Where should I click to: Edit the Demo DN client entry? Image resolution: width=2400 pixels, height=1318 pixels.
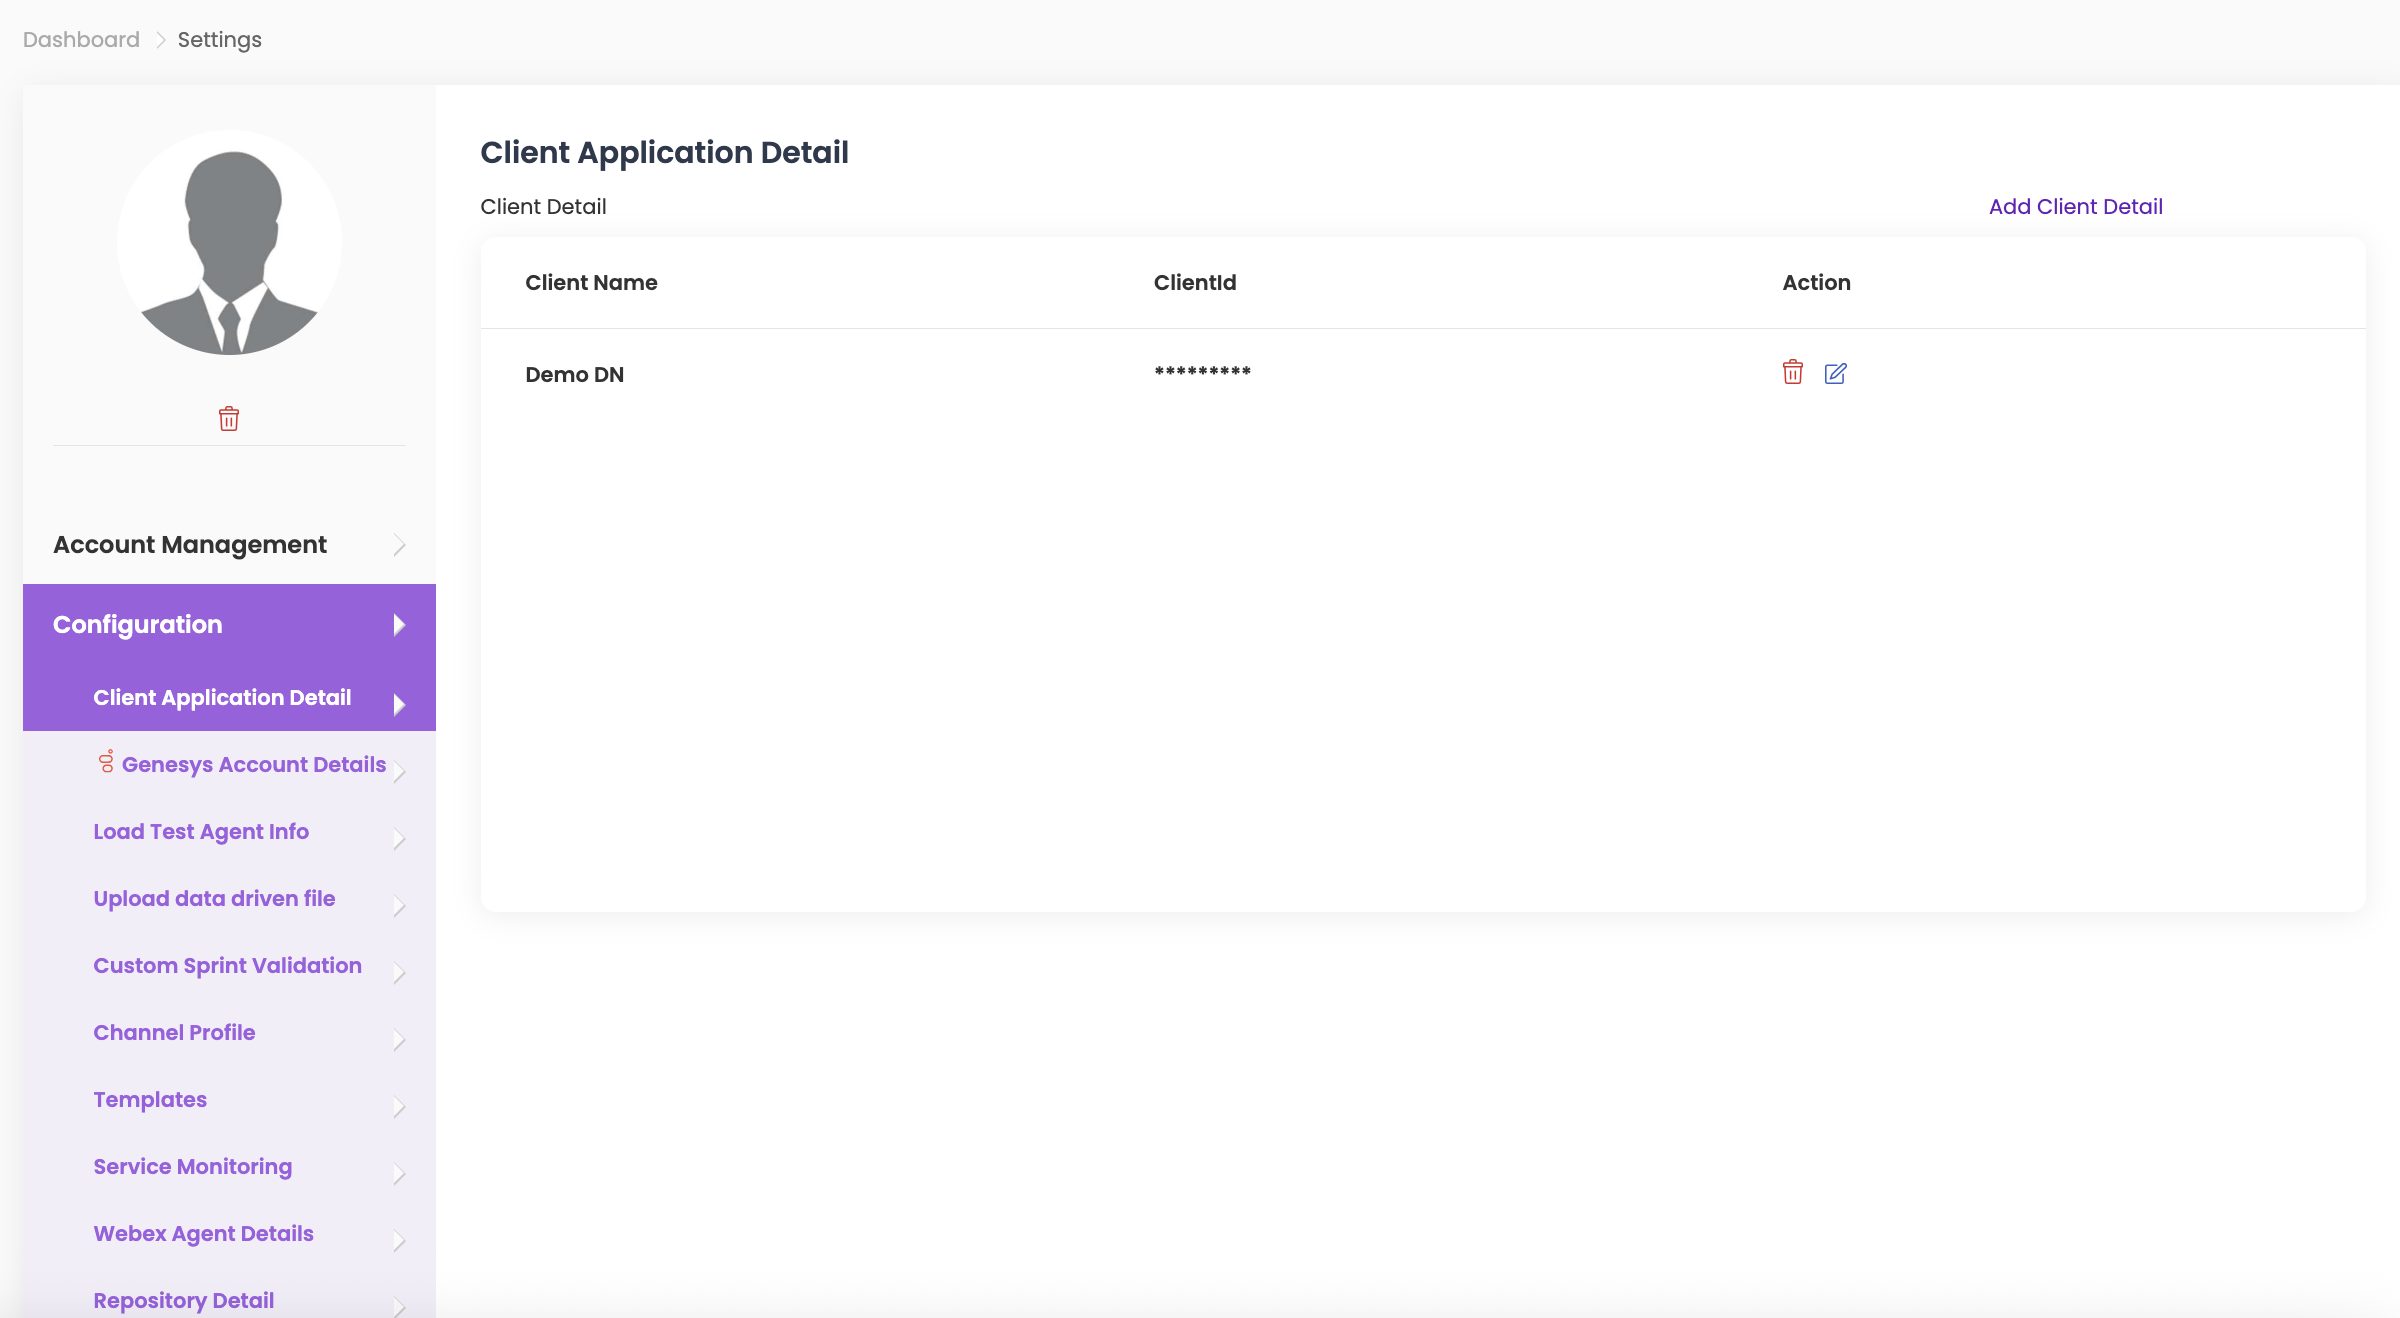click(x=1835, y=373)
